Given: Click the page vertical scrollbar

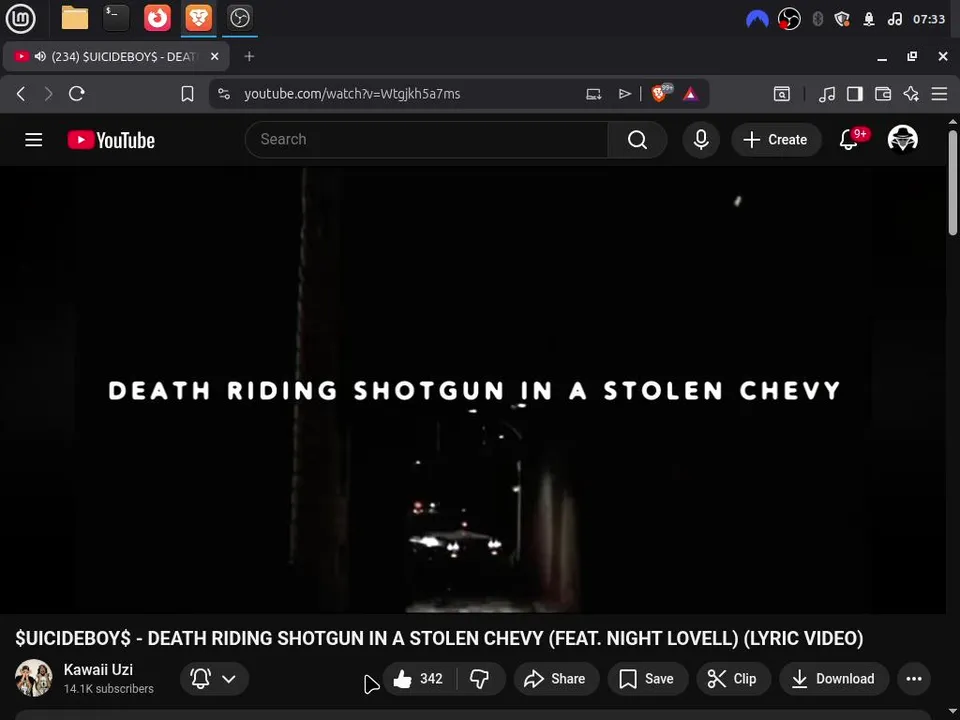Looking at the screenshot, I should click(x=953, y=182).
